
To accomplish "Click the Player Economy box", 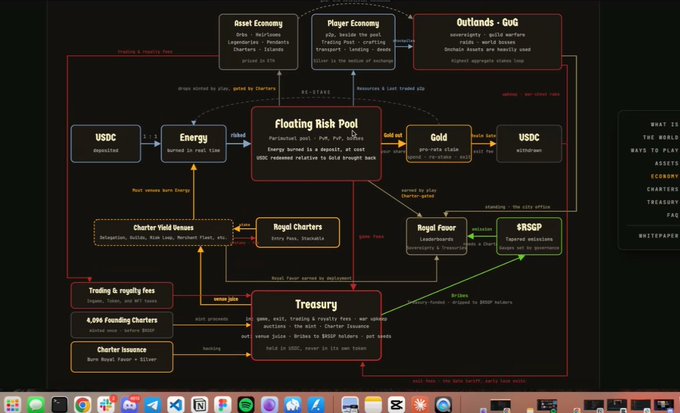I will coord(353,42).
